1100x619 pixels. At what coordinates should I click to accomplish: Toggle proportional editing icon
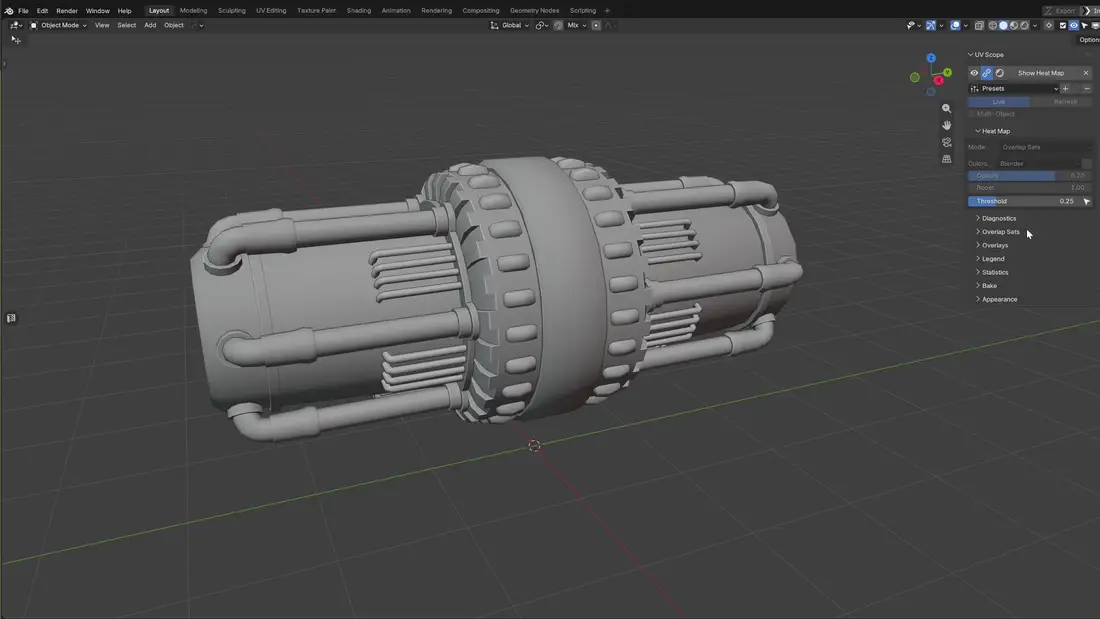tap(596, 25)
